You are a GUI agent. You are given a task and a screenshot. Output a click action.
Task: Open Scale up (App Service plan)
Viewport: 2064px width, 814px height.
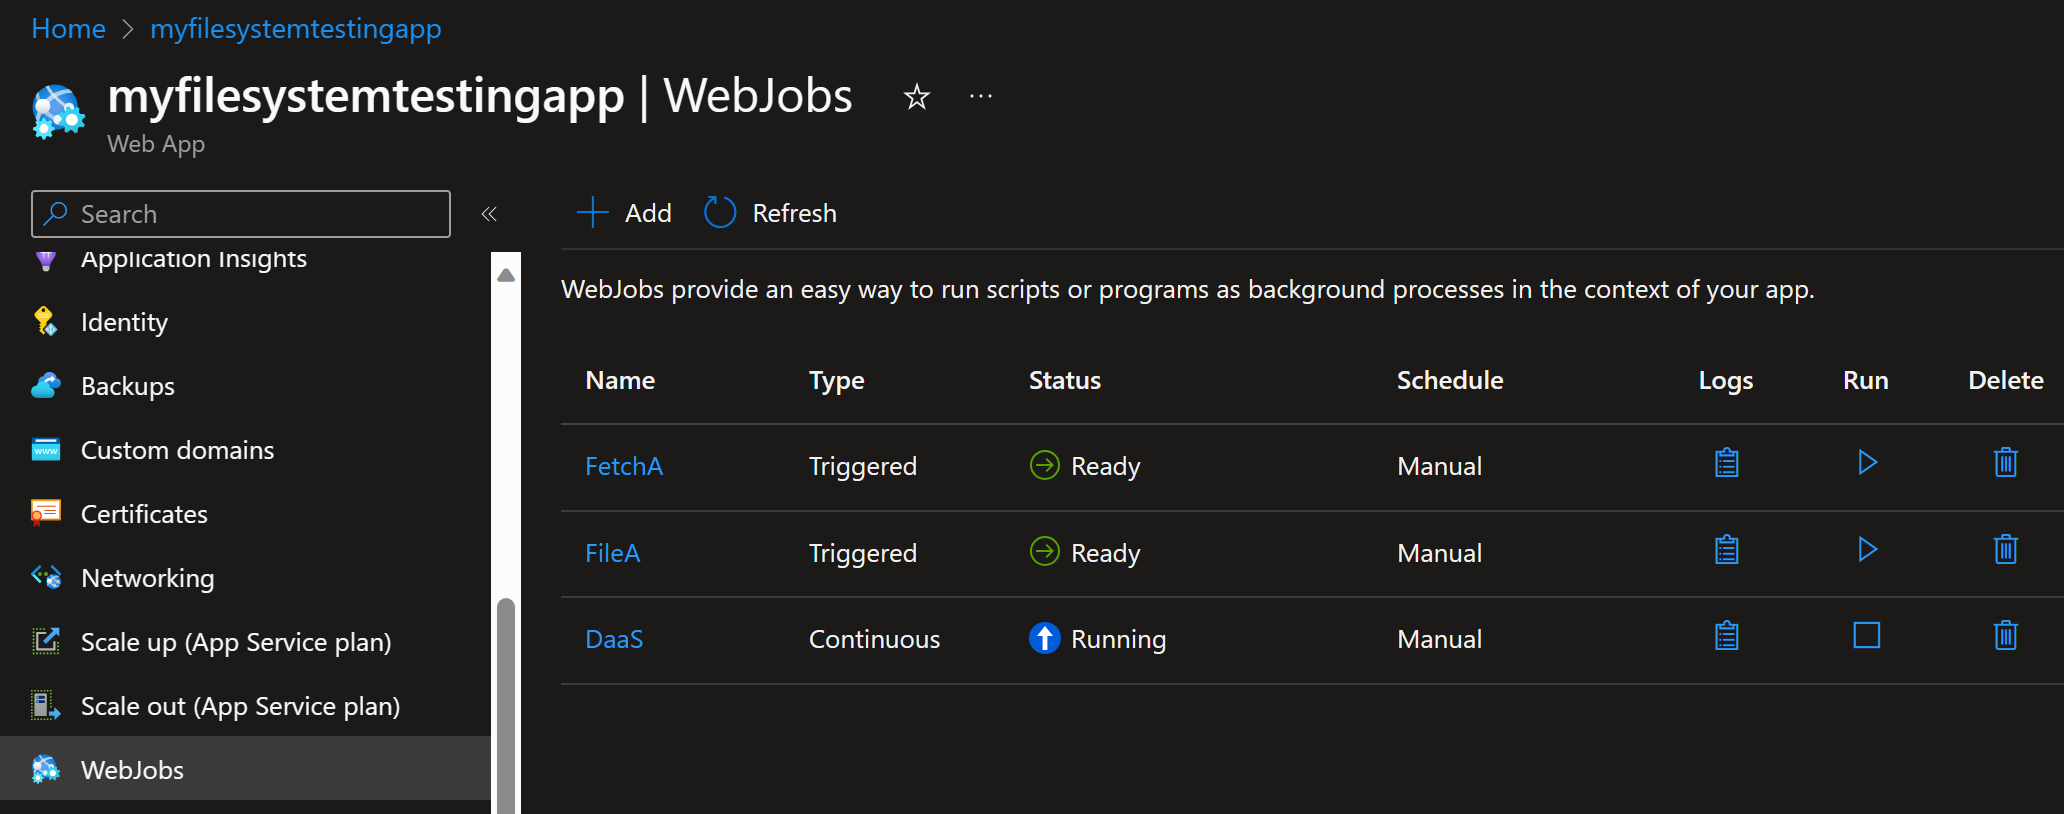click(x=236, y=642)
